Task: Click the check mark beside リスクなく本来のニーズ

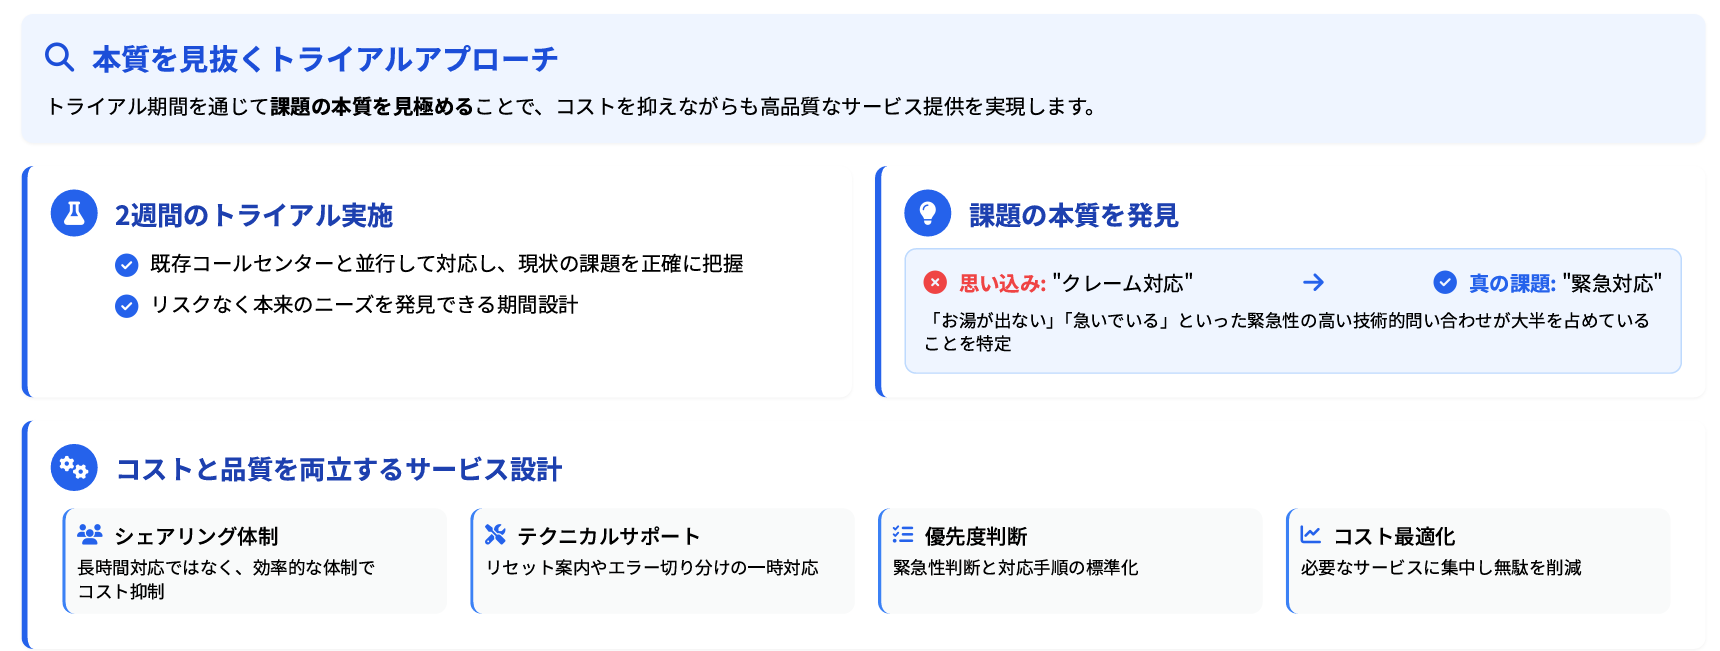Action: click(126, 306)
